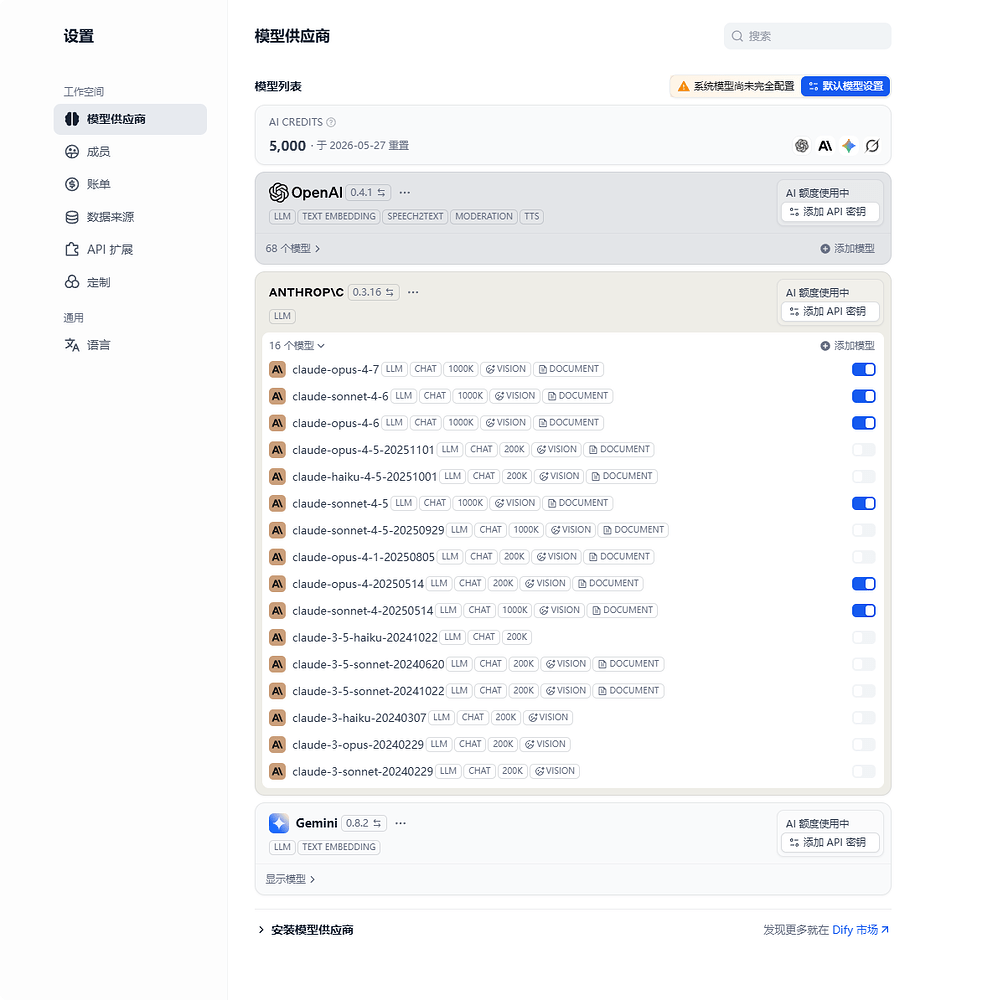This screenshot has width=1002, height=1000.
Task: Click the Anthropic icon in AI credits row
Action: coord(825,146)
